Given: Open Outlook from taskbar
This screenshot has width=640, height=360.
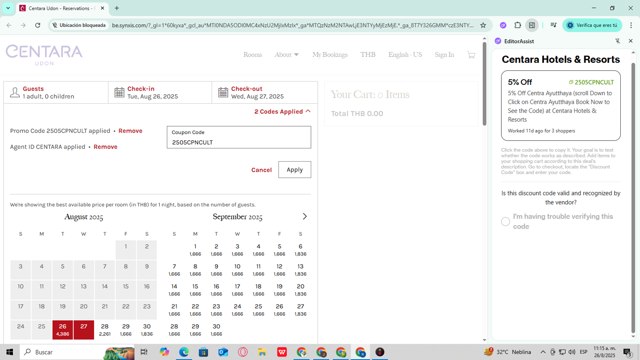Looking at the screenshot, I should pos(223,352).
